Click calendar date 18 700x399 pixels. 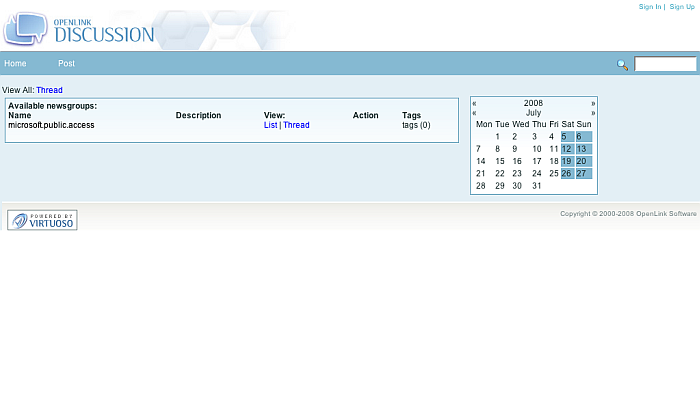tap(554, 161)
